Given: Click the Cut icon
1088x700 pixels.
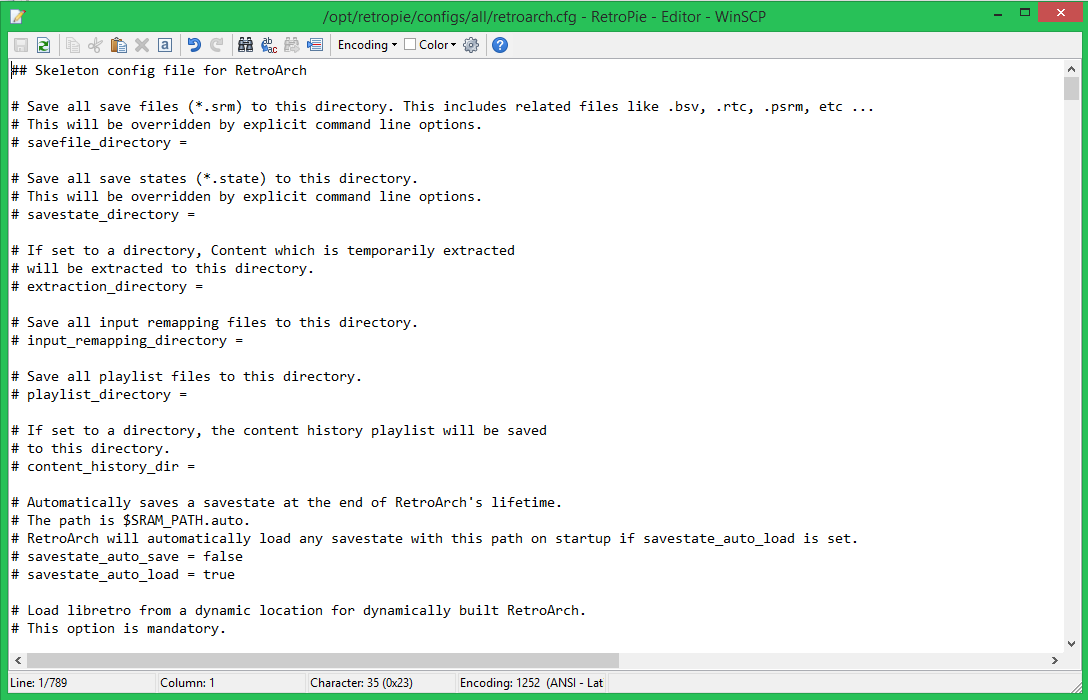Looking at the screenshot, I should coord(94,45).
